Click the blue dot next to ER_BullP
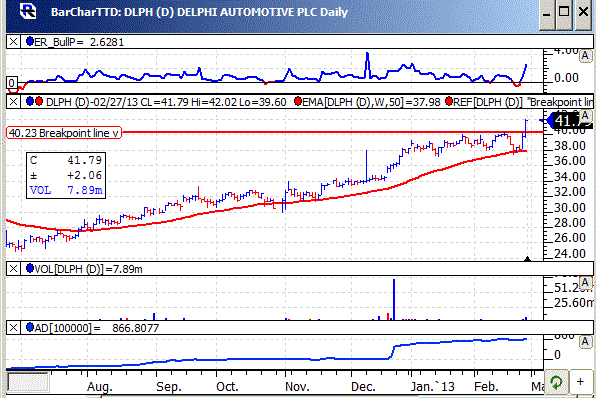 click(x=30, y=41)
